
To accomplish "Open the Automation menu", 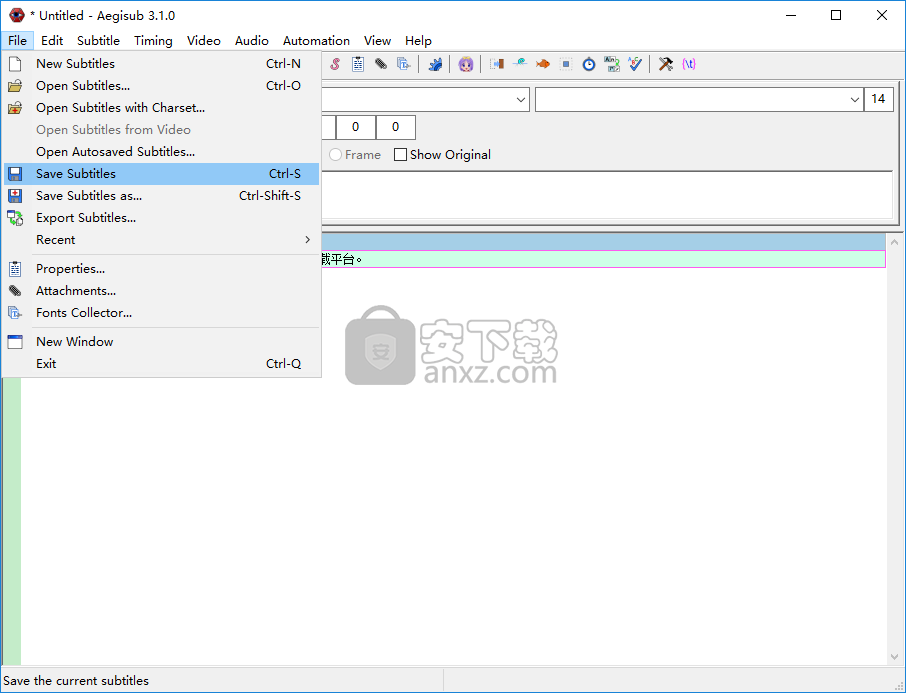I will (x=316, y=40).
